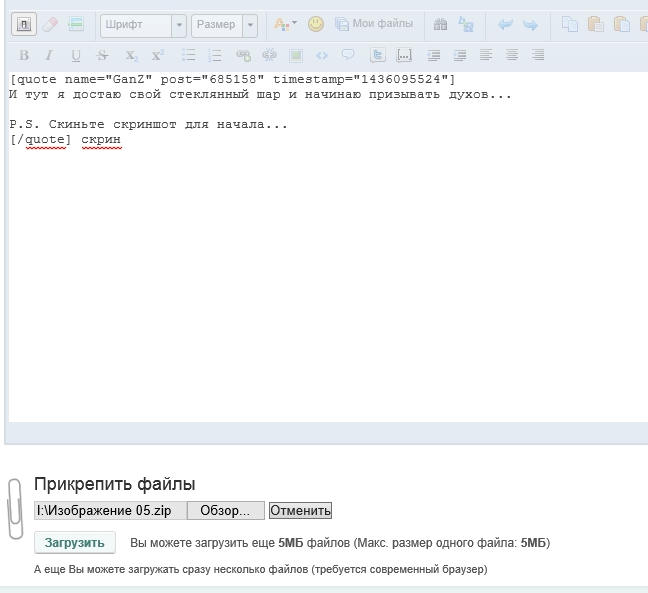Viewport: 648px width, 593px height.
Task: Toggle bold formatting
Action: [x=24, y=55]
